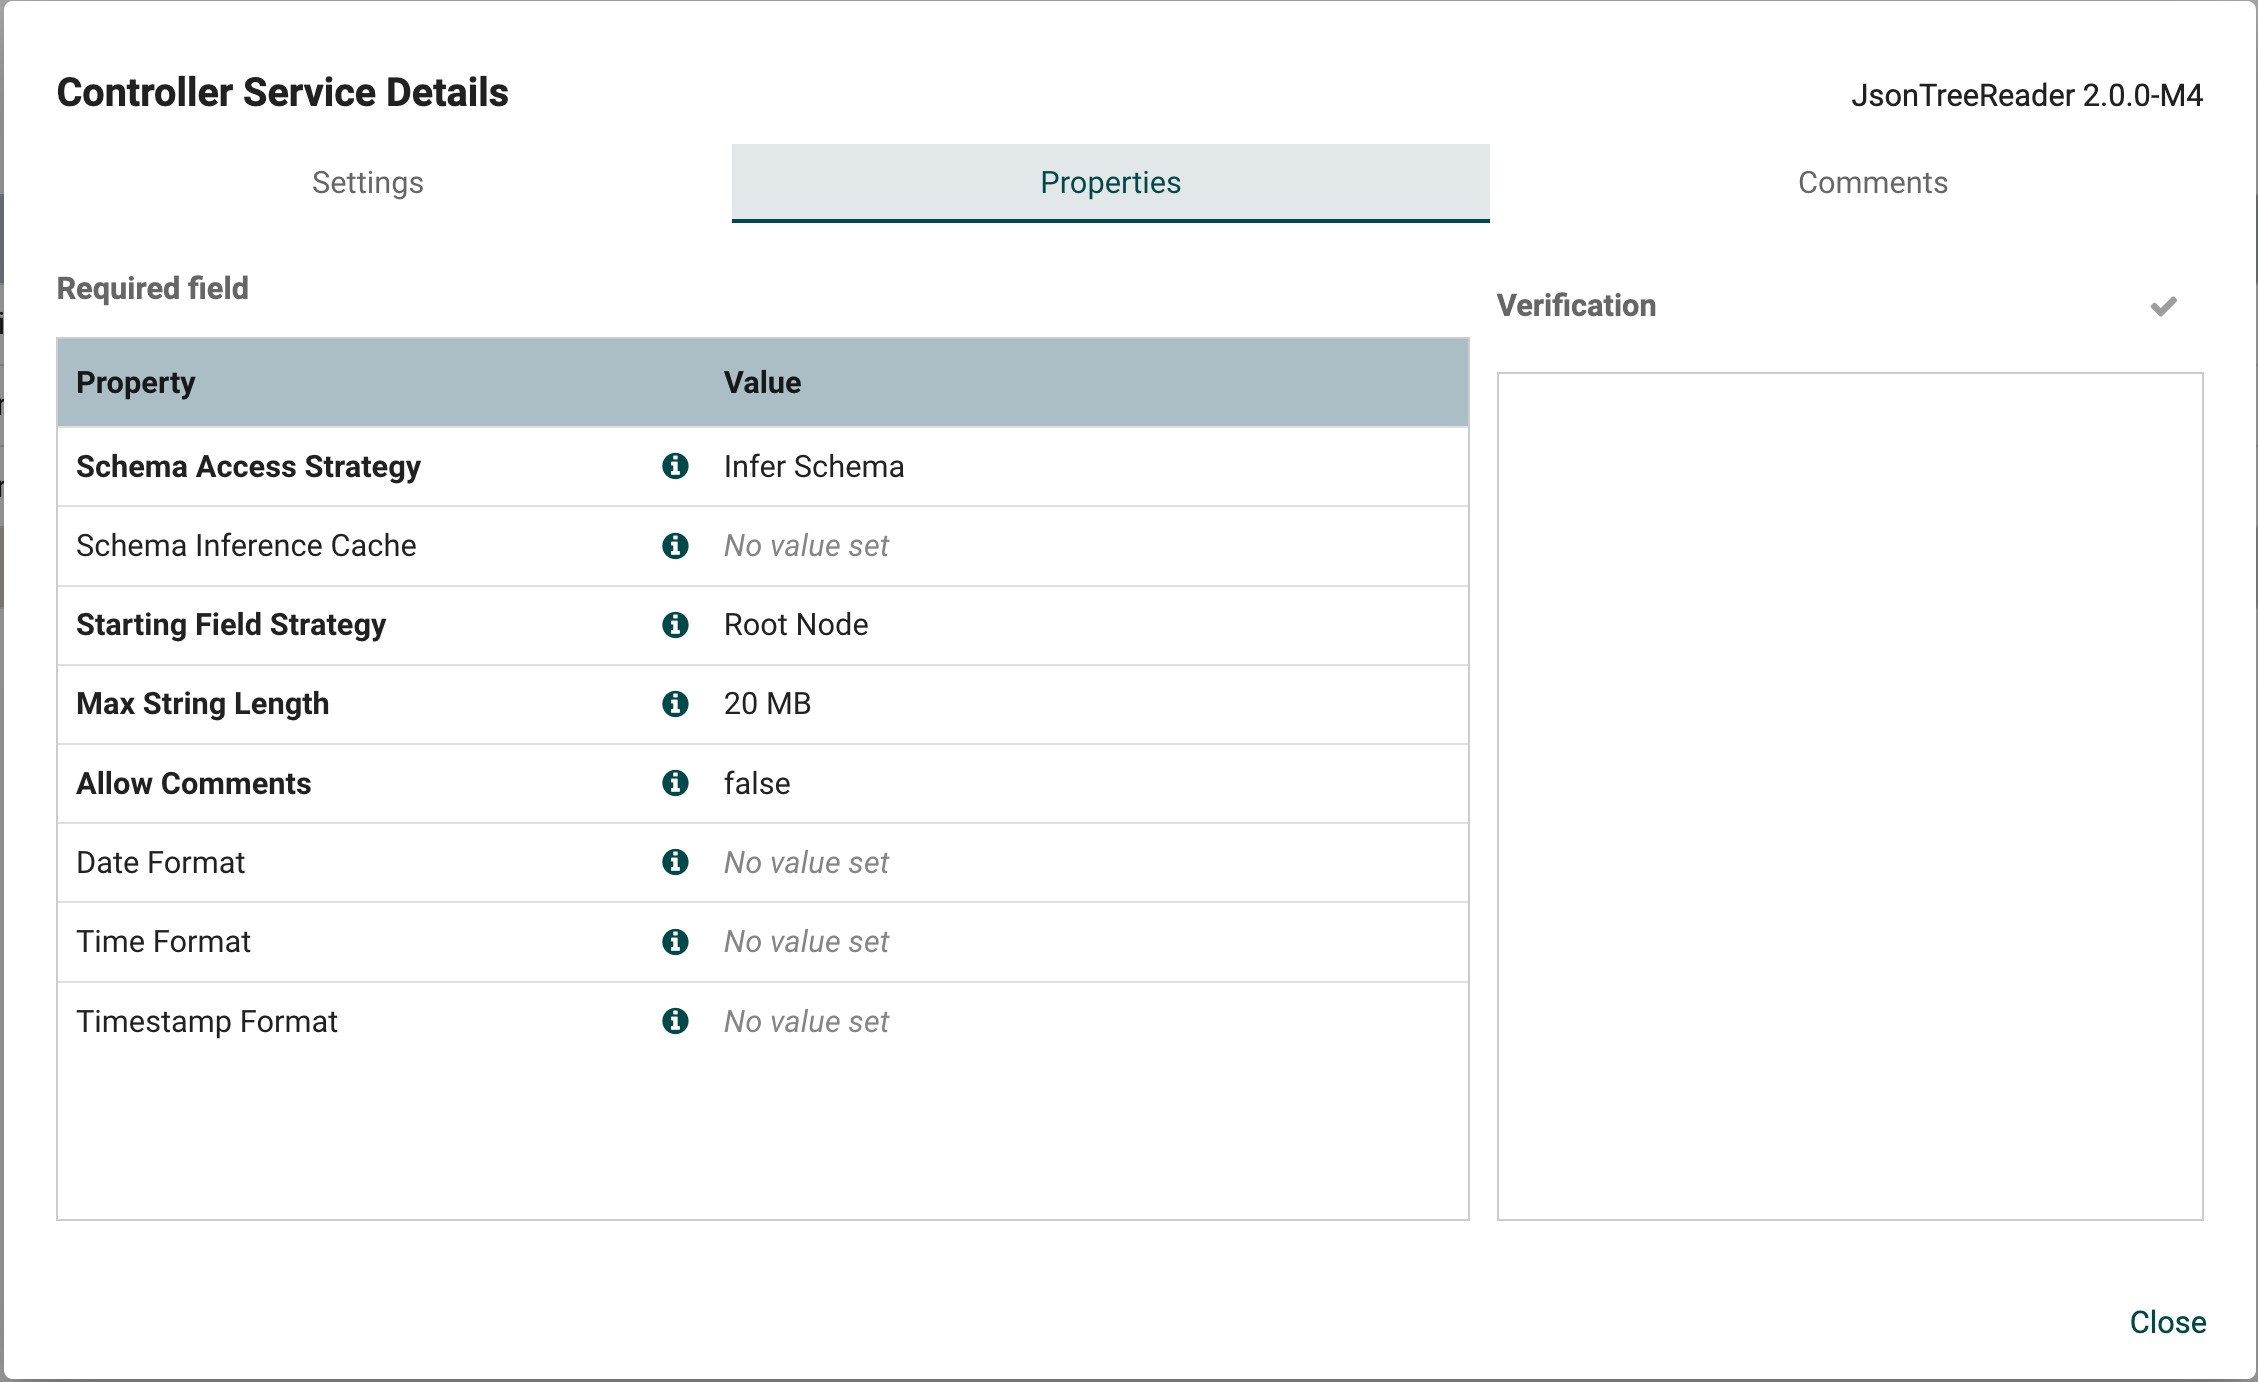Viewport: 2258px width, 1382px height.
Task: Select the Properties tab
Action: click(1110, 183)
